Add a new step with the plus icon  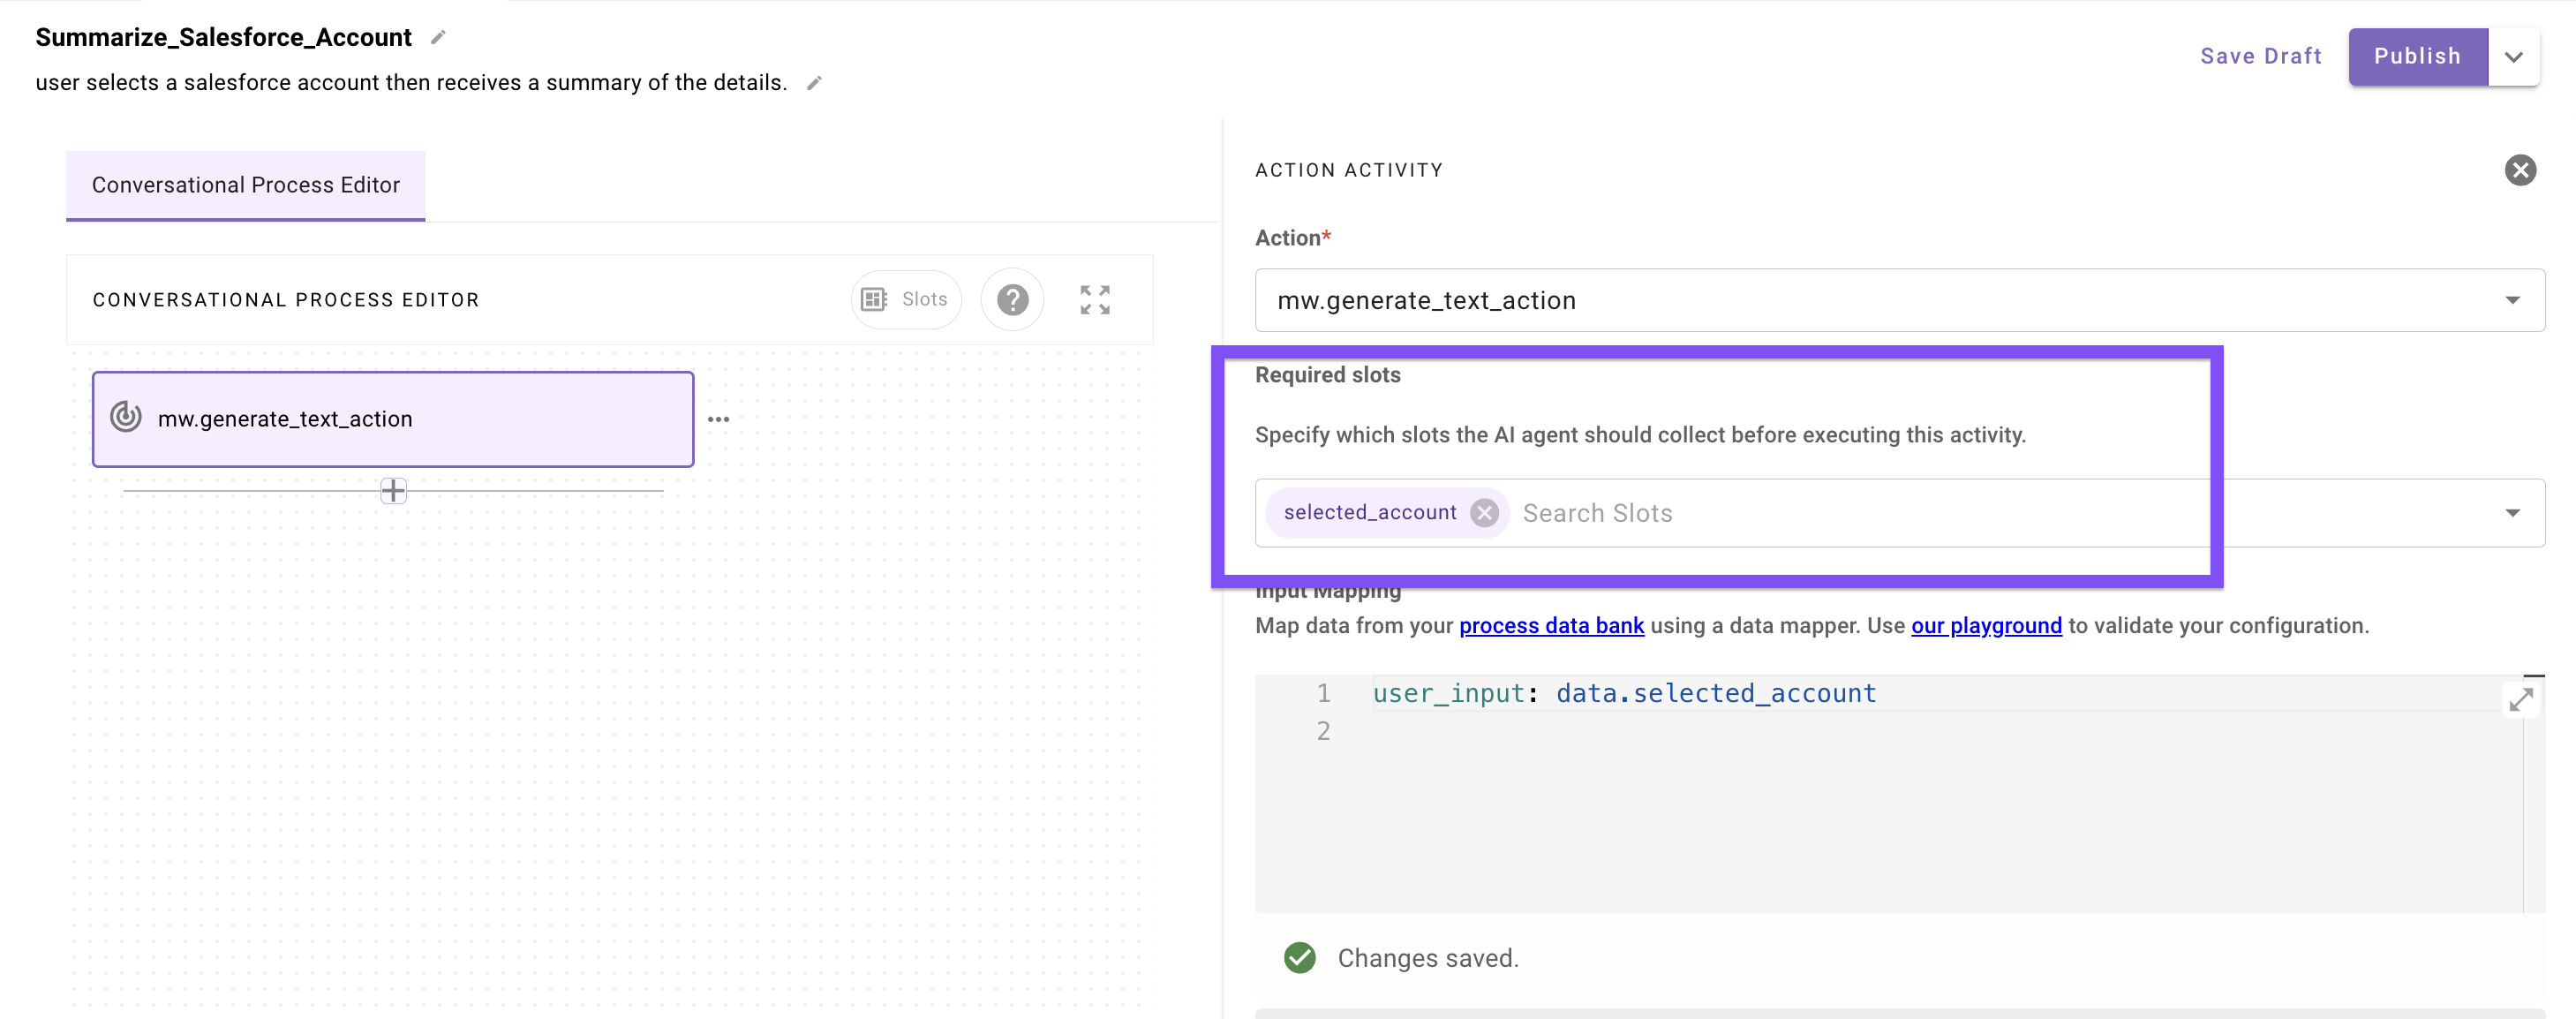[393, 490]
